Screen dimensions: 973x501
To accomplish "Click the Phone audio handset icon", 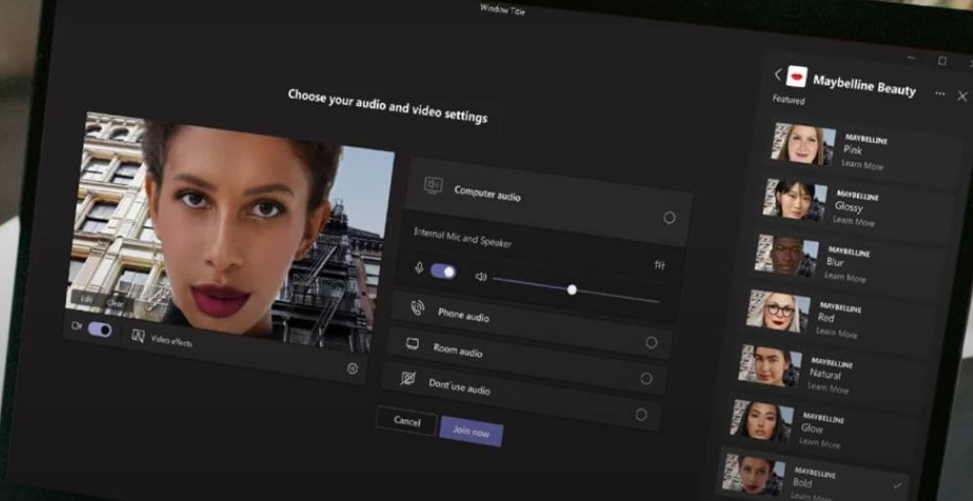I will [417, 307].
